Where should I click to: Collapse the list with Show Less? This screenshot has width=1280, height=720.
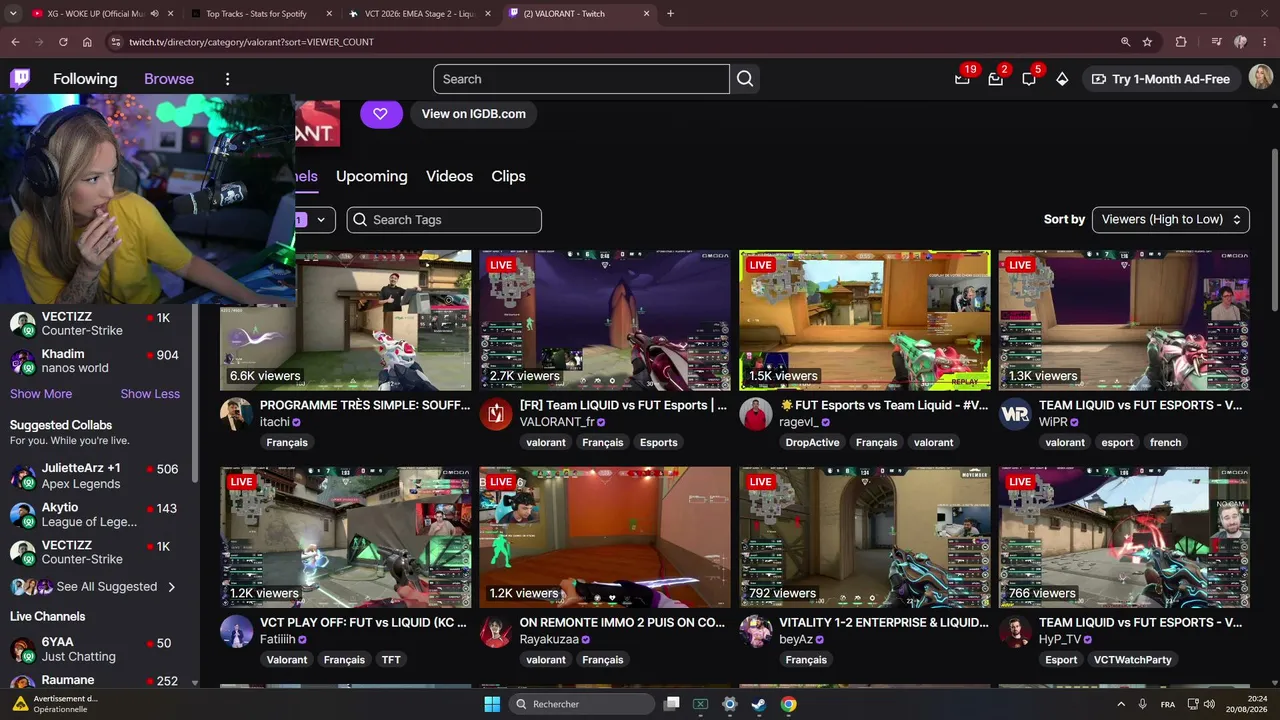[x=150, y=394]
